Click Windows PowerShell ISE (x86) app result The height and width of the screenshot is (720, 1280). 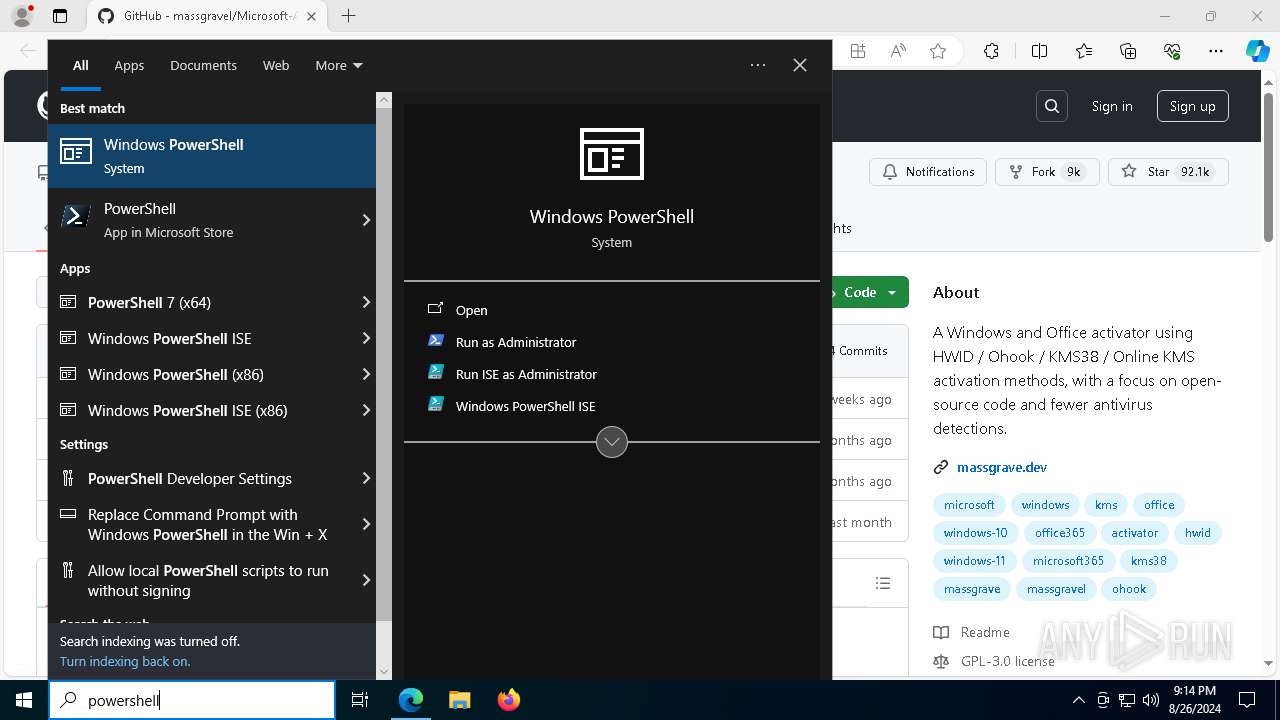coord(200,410)
